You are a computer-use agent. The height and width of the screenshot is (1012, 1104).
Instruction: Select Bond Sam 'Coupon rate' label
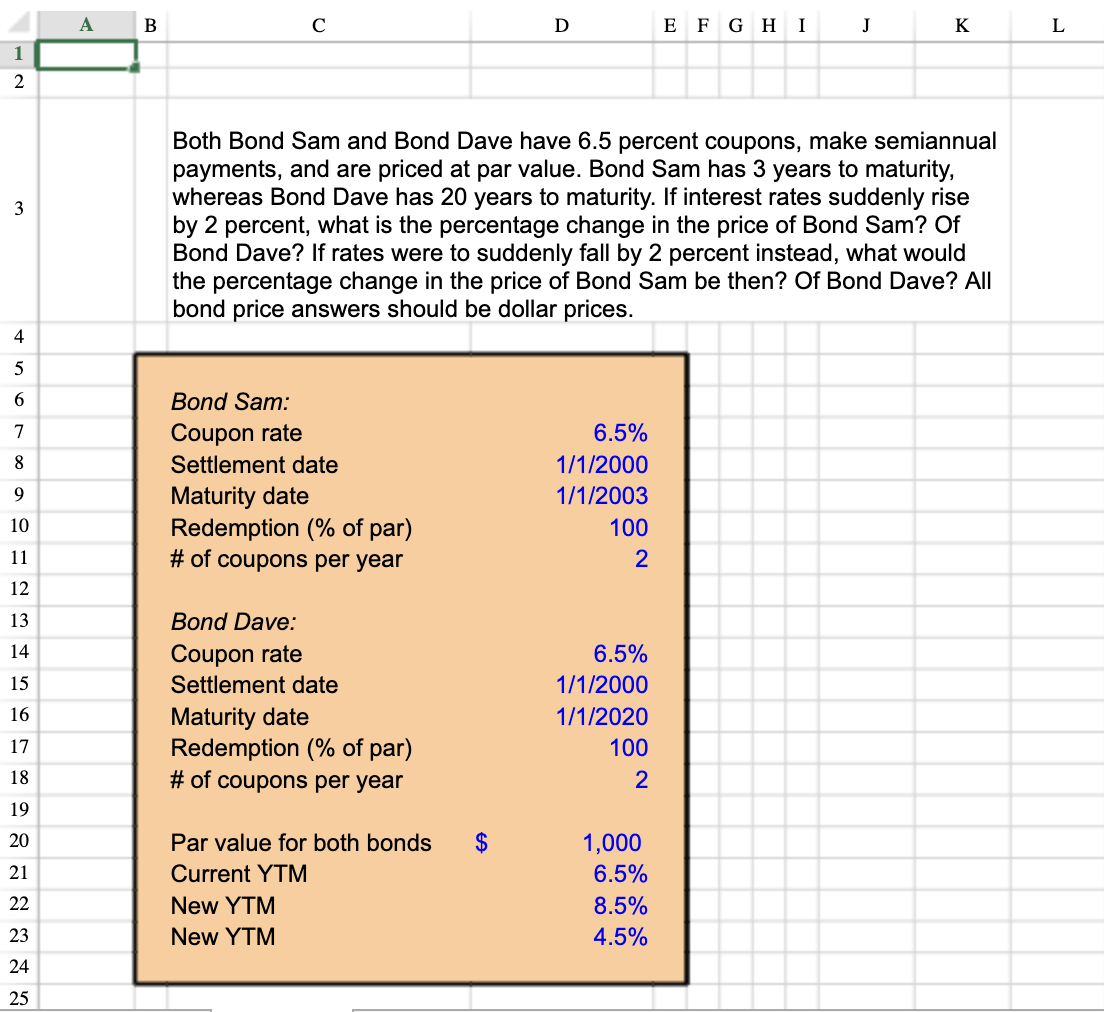click(237, 433)
